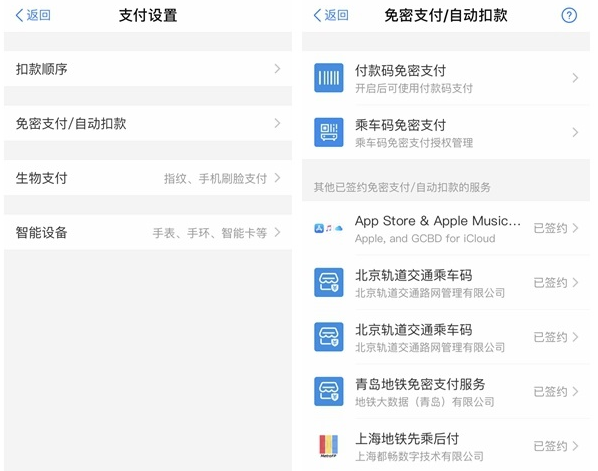This screenshot has height=471, width=598.
Task: Open App Store & Apple Music subscription
Action: (x=446, y=228)
